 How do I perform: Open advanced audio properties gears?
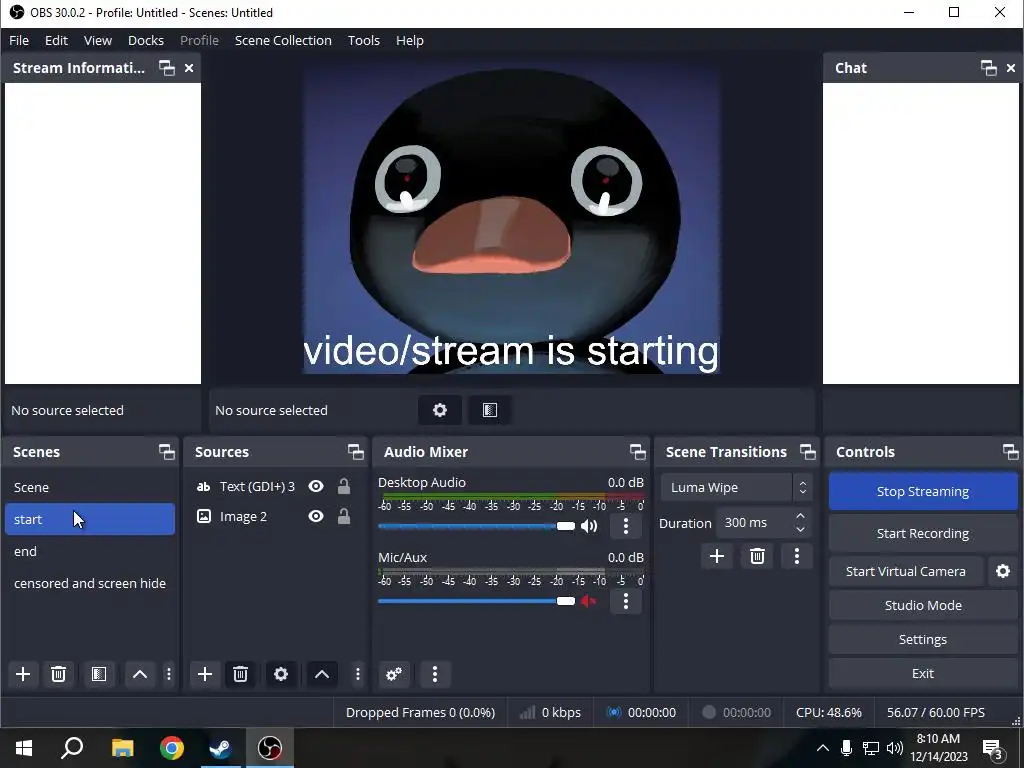tap(394, 674)
